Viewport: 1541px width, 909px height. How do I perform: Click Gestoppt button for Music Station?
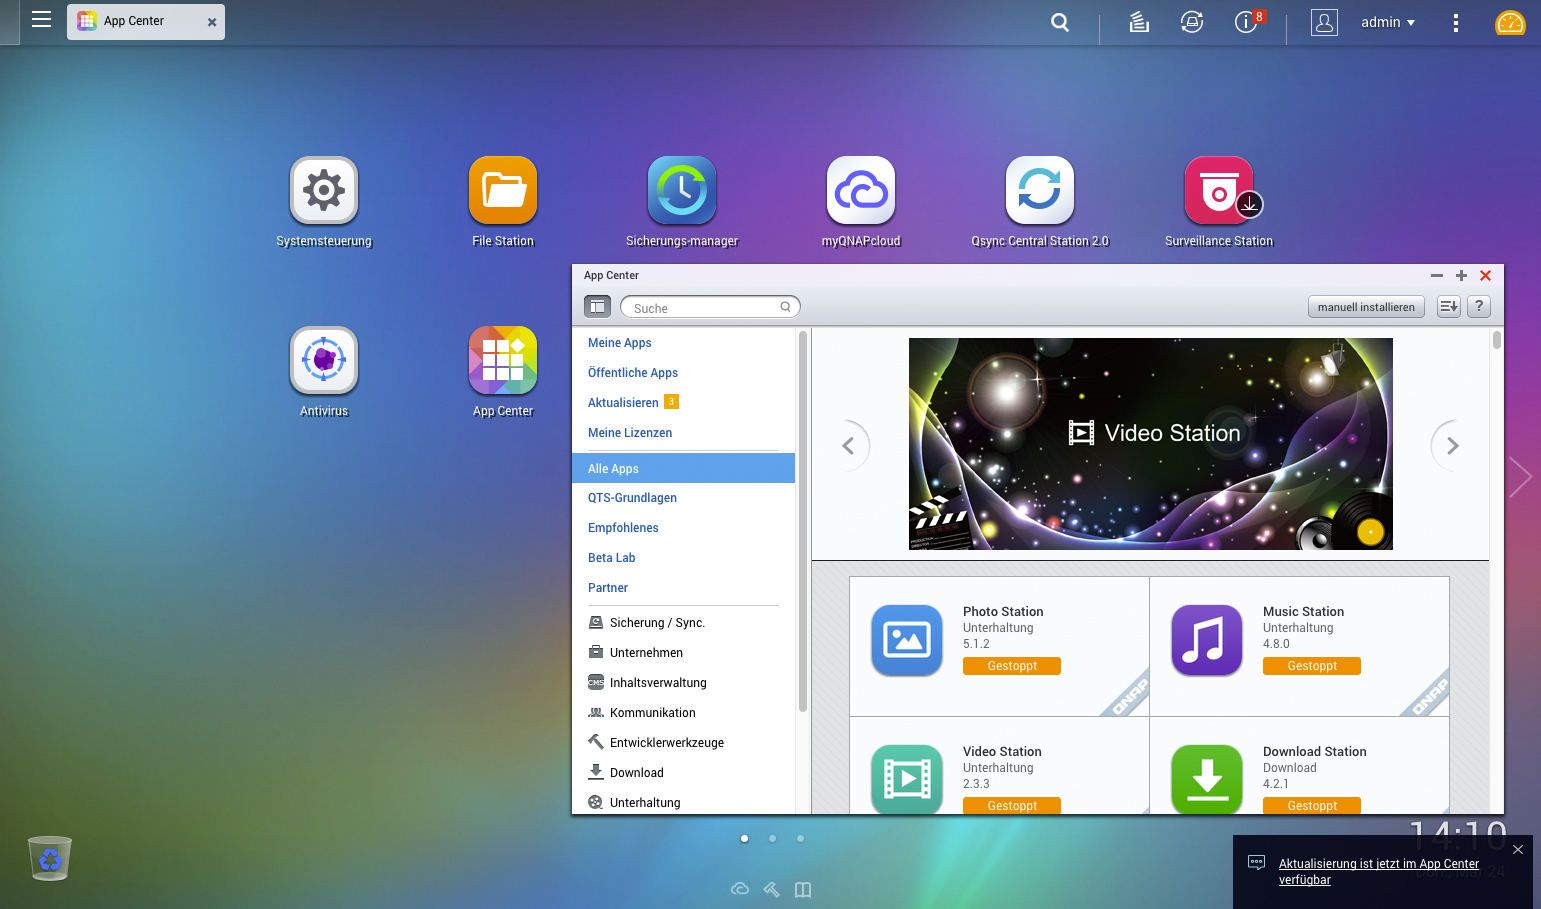click(1312, 666)
